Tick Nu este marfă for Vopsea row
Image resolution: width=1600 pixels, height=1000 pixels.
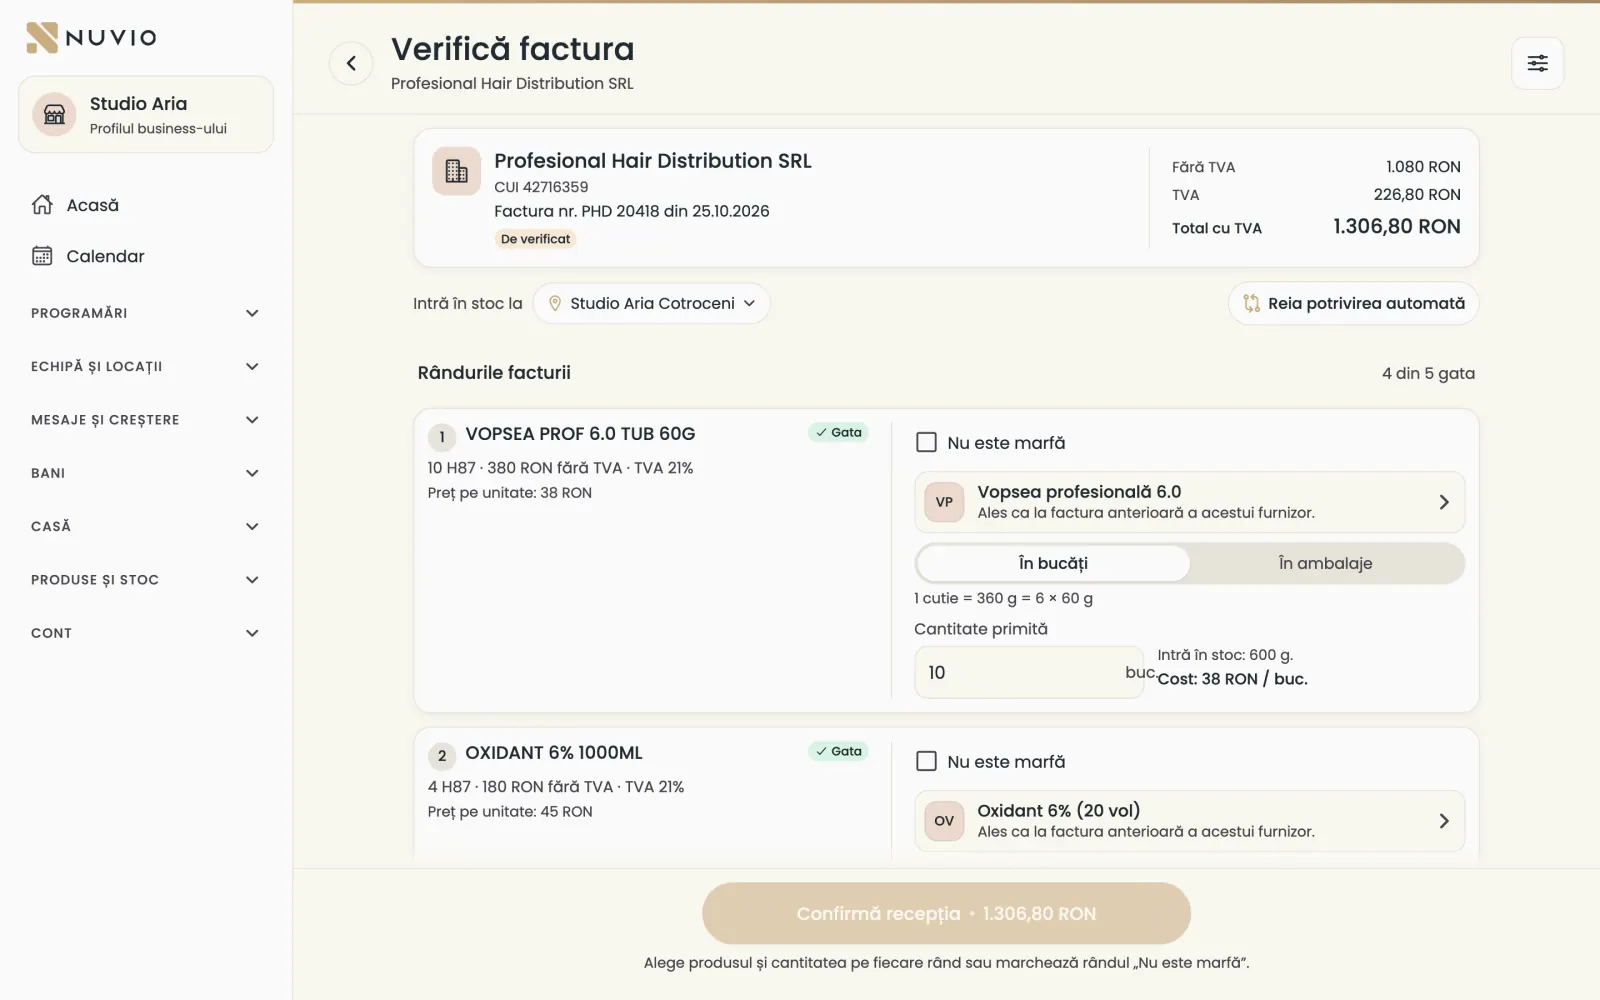927,442
